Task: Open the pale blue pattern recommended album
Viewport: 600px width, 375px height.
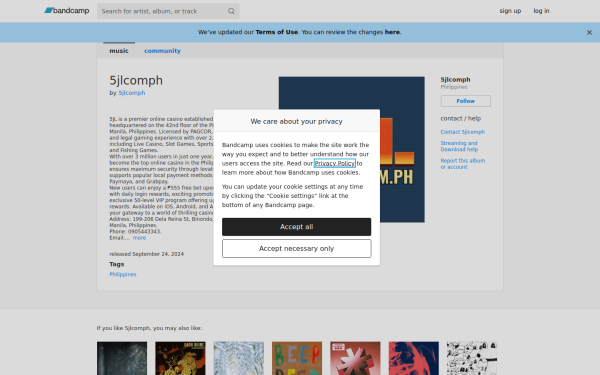Action: point(238,358)
